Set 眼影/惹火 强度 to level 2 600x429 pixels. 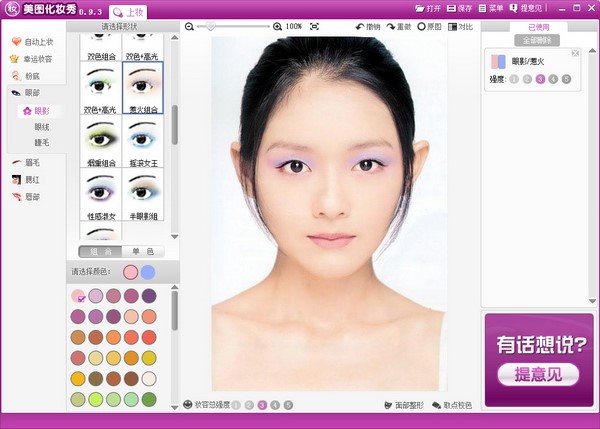(527, 79)
